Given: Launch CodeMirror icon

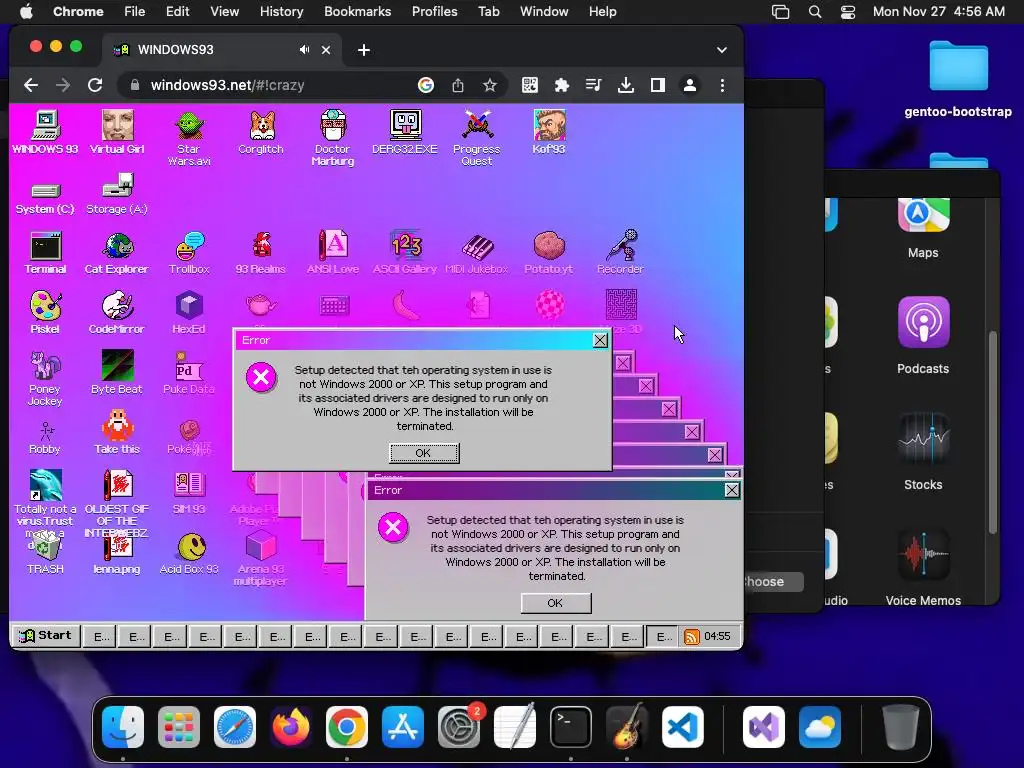Looking at the screenshot, I should (117, 313).
